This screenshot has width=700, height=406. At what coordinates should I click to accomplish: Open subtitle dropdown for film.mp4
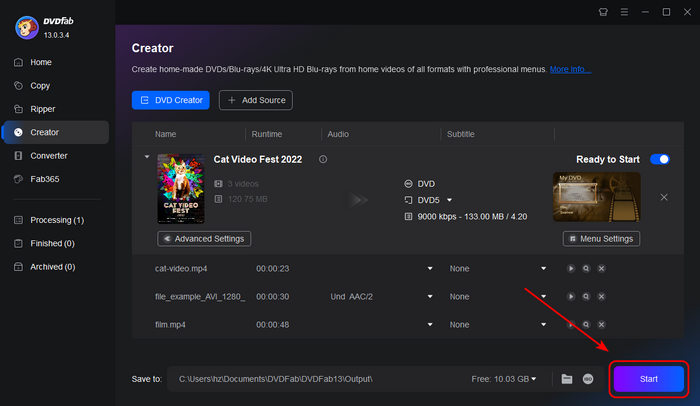[543, 325]
